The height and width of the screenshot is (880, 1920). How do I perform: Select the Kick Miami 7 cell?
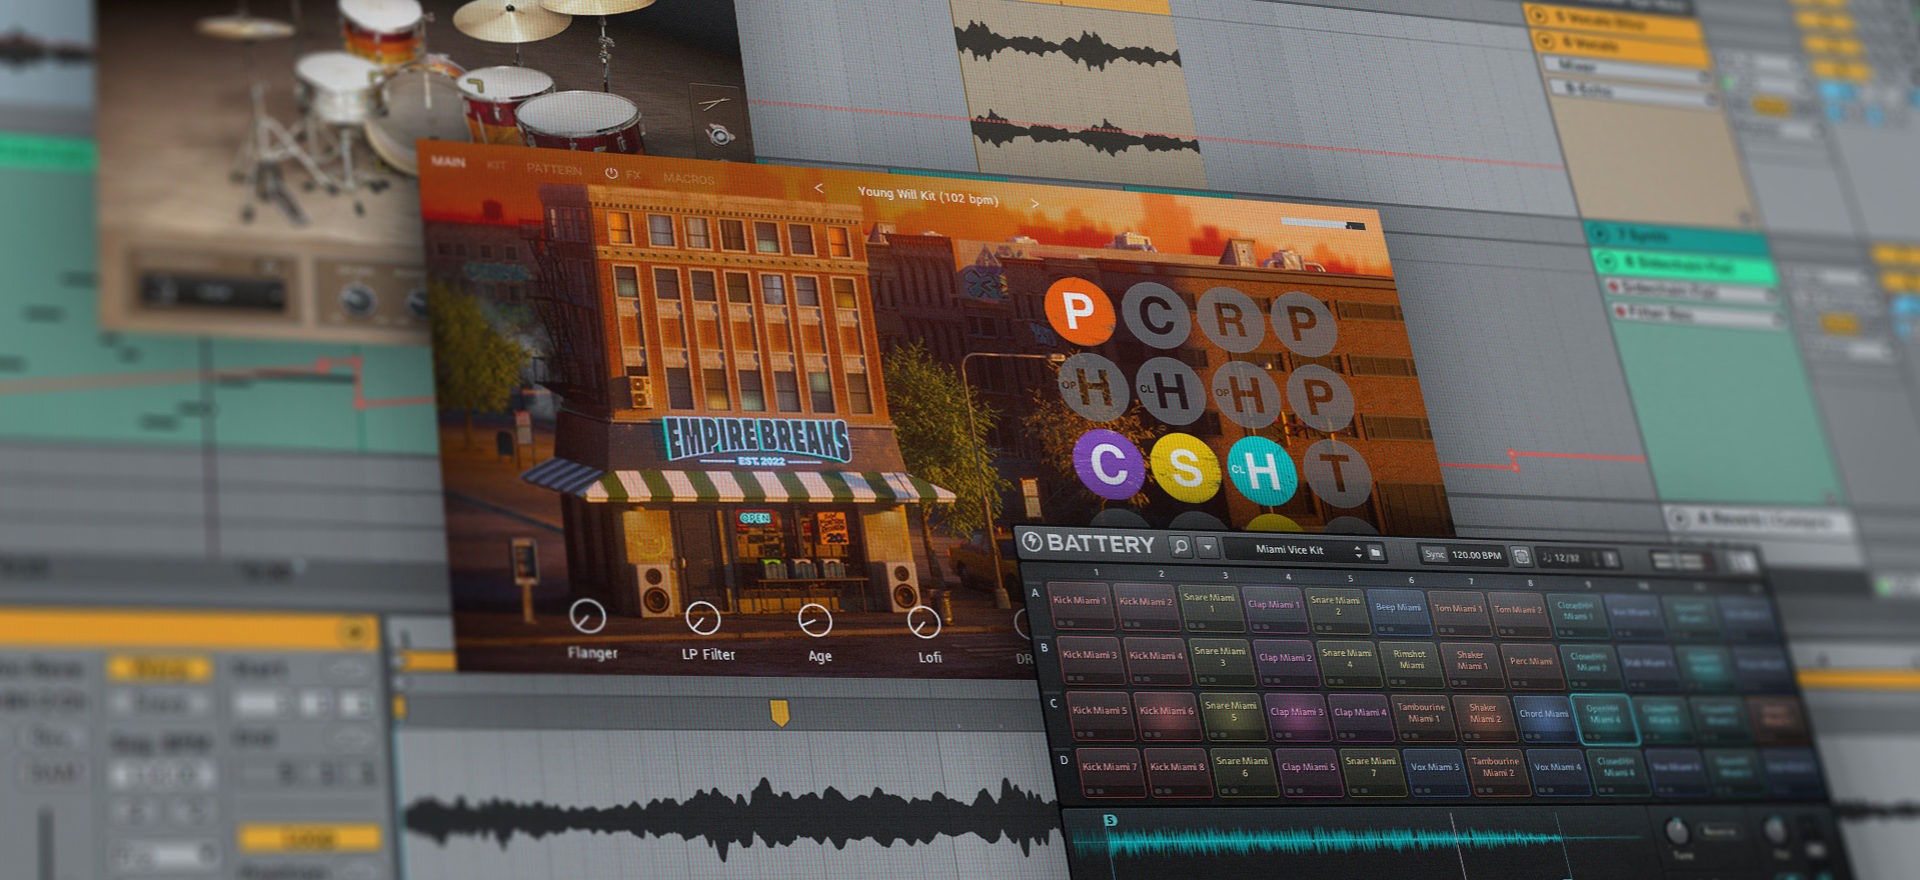tap(1110, 771)
